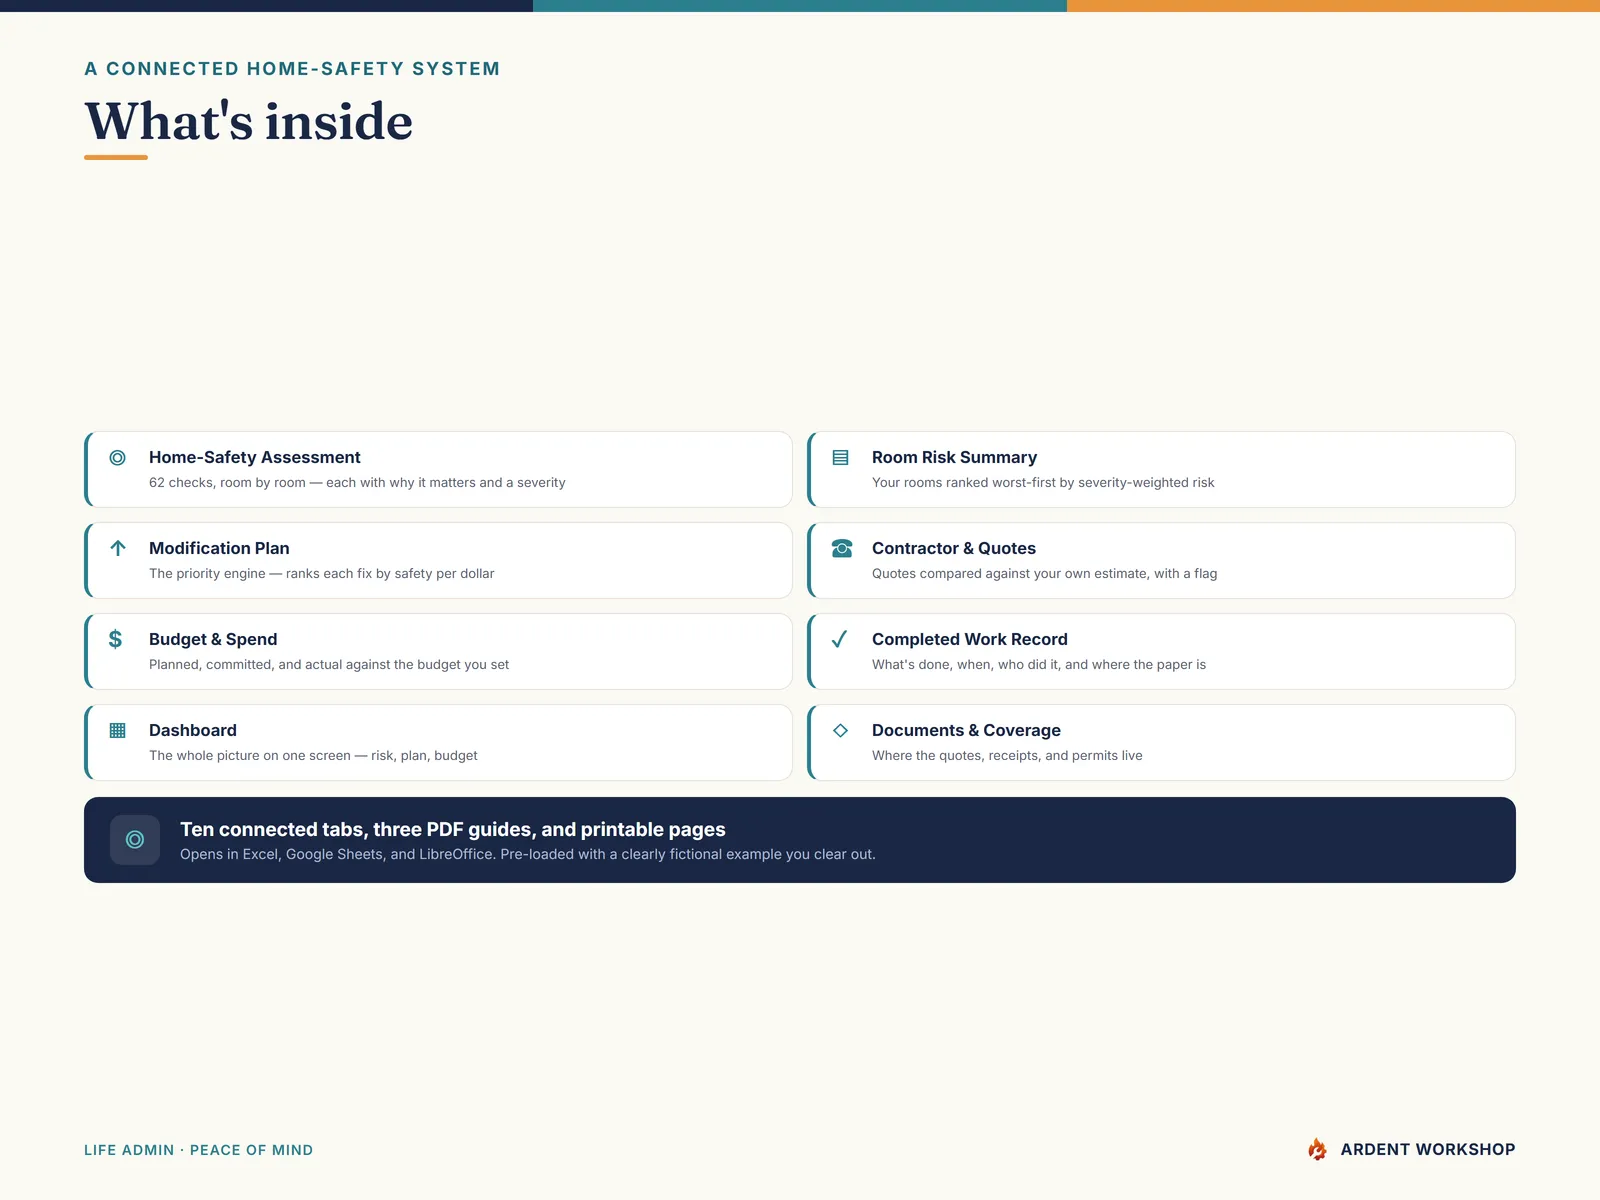
Task: Click the Documents & Coverage diamond icon
Action: click(x=840, y=730)
